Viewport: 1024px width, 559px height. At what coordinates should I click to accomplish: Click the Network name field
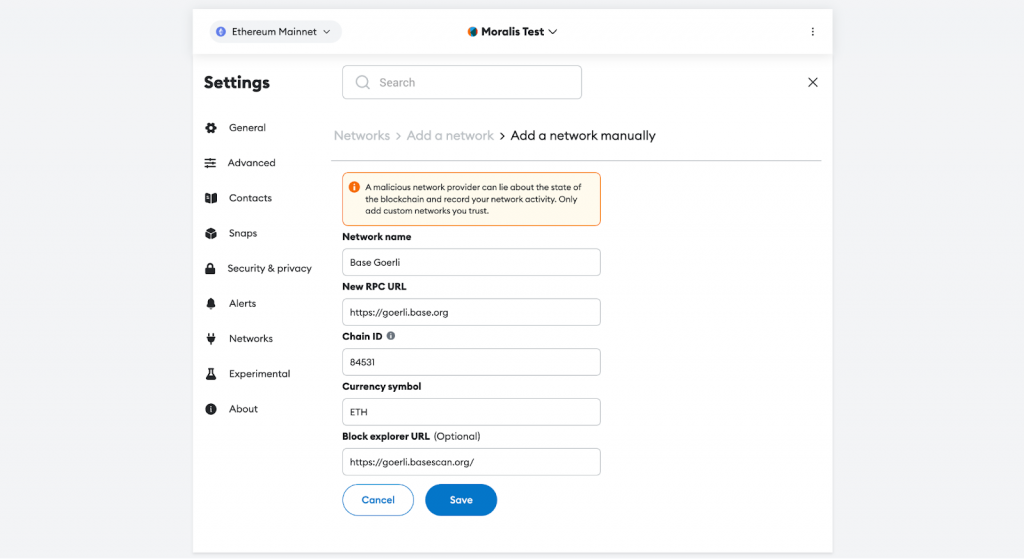tap(472, 263)
